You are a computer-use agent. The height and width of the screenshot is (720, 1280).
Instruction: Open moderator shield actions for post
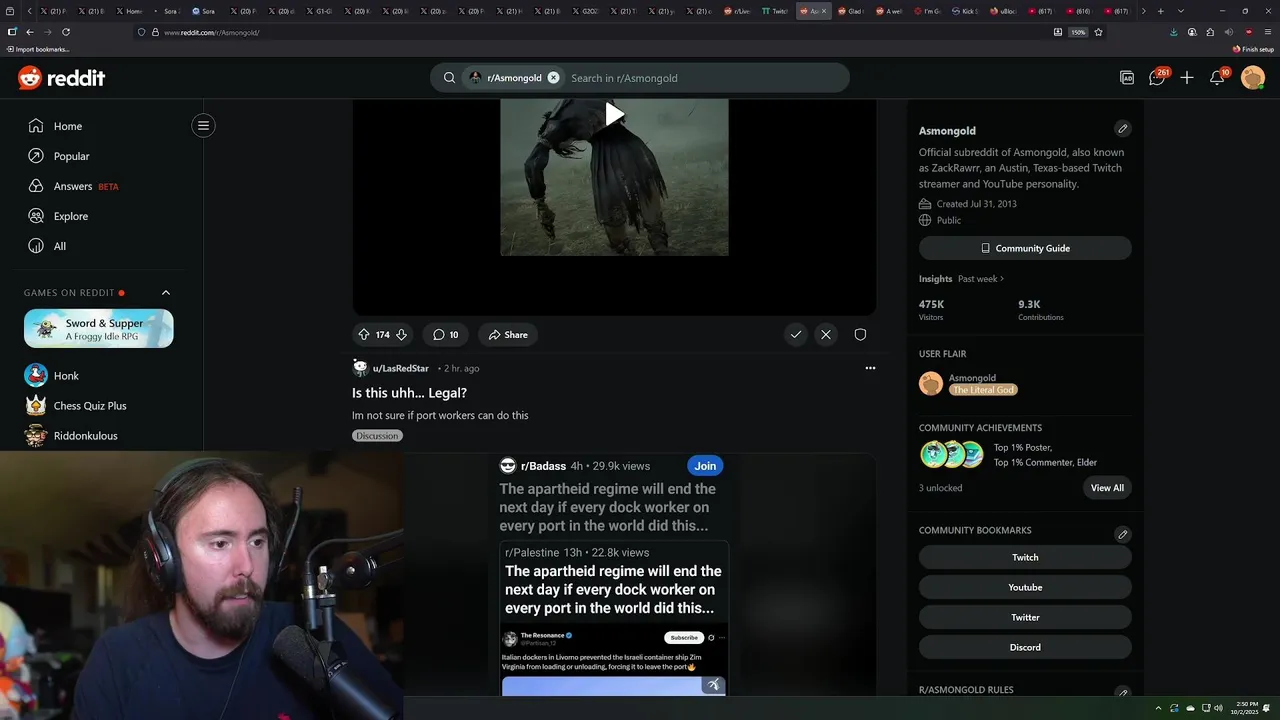pos(860,335)
